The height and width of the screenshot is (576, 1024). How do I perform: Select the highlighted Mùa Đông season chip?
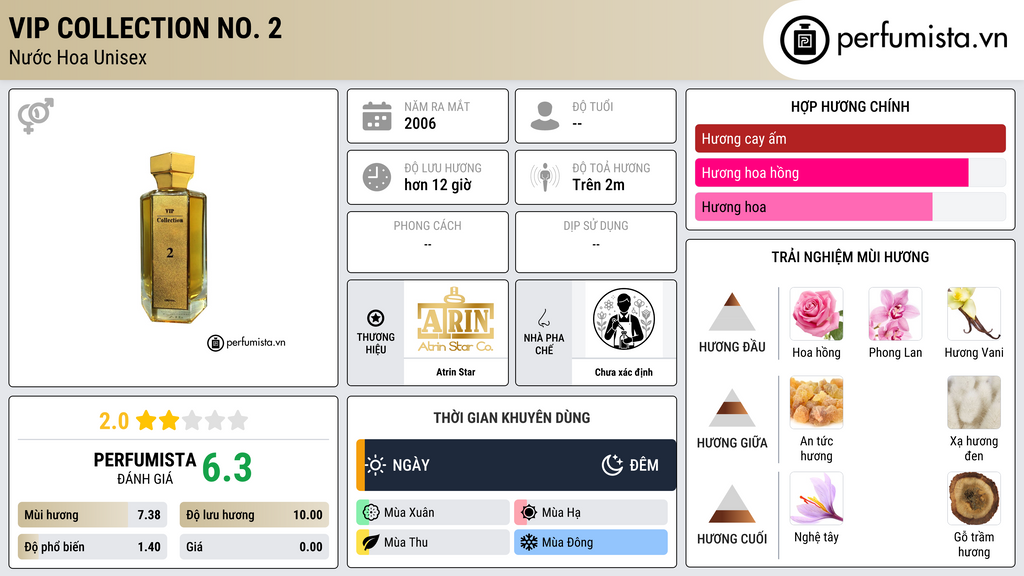point(591,542)
